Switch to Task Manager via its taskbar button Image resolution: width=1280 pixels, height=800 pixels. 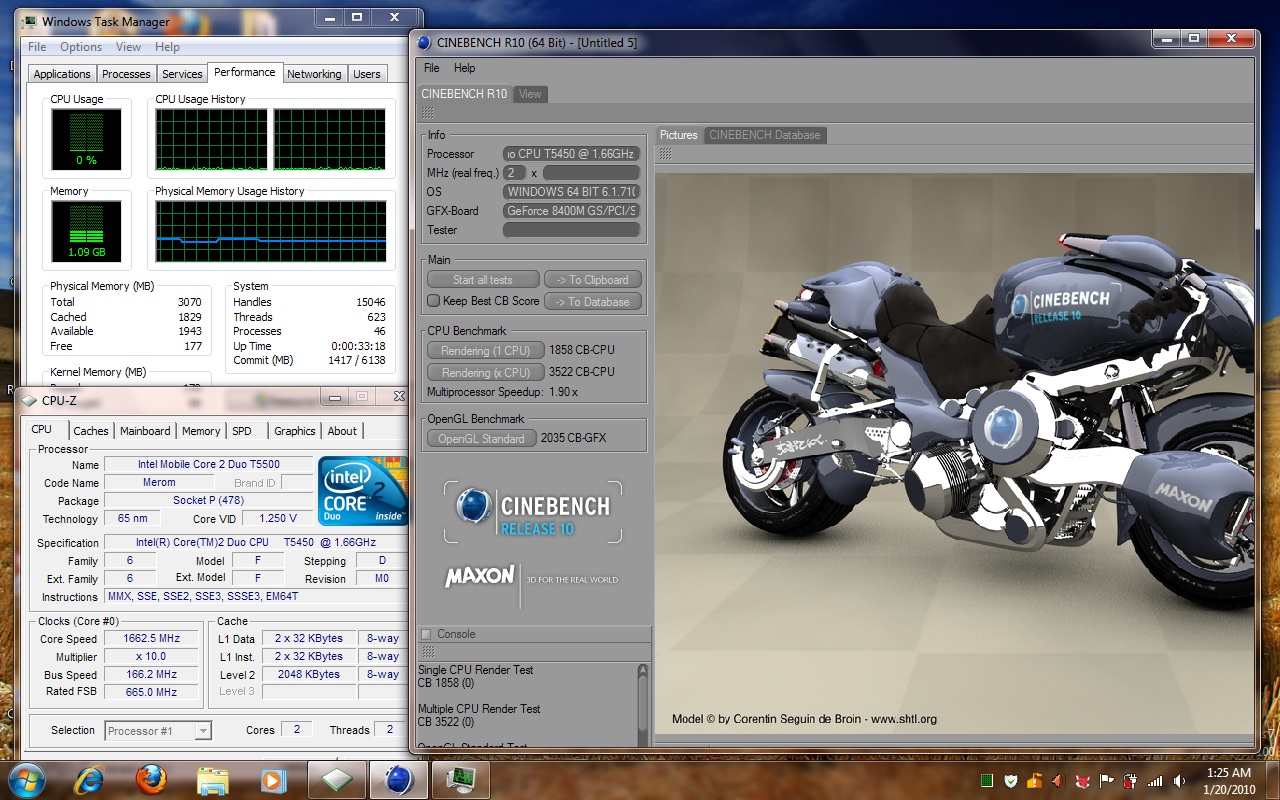tap(460, 780)
